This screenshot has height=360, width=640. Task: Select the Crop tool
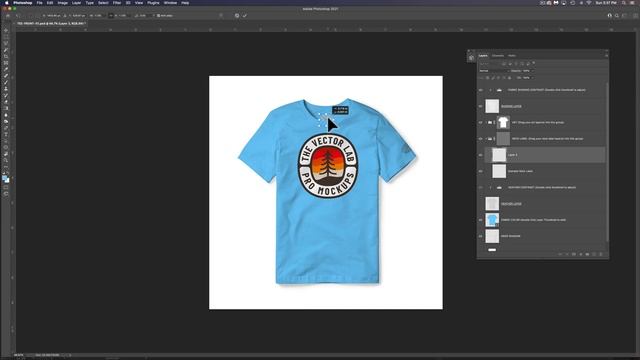pyautogui.click(x=6, y=56)
